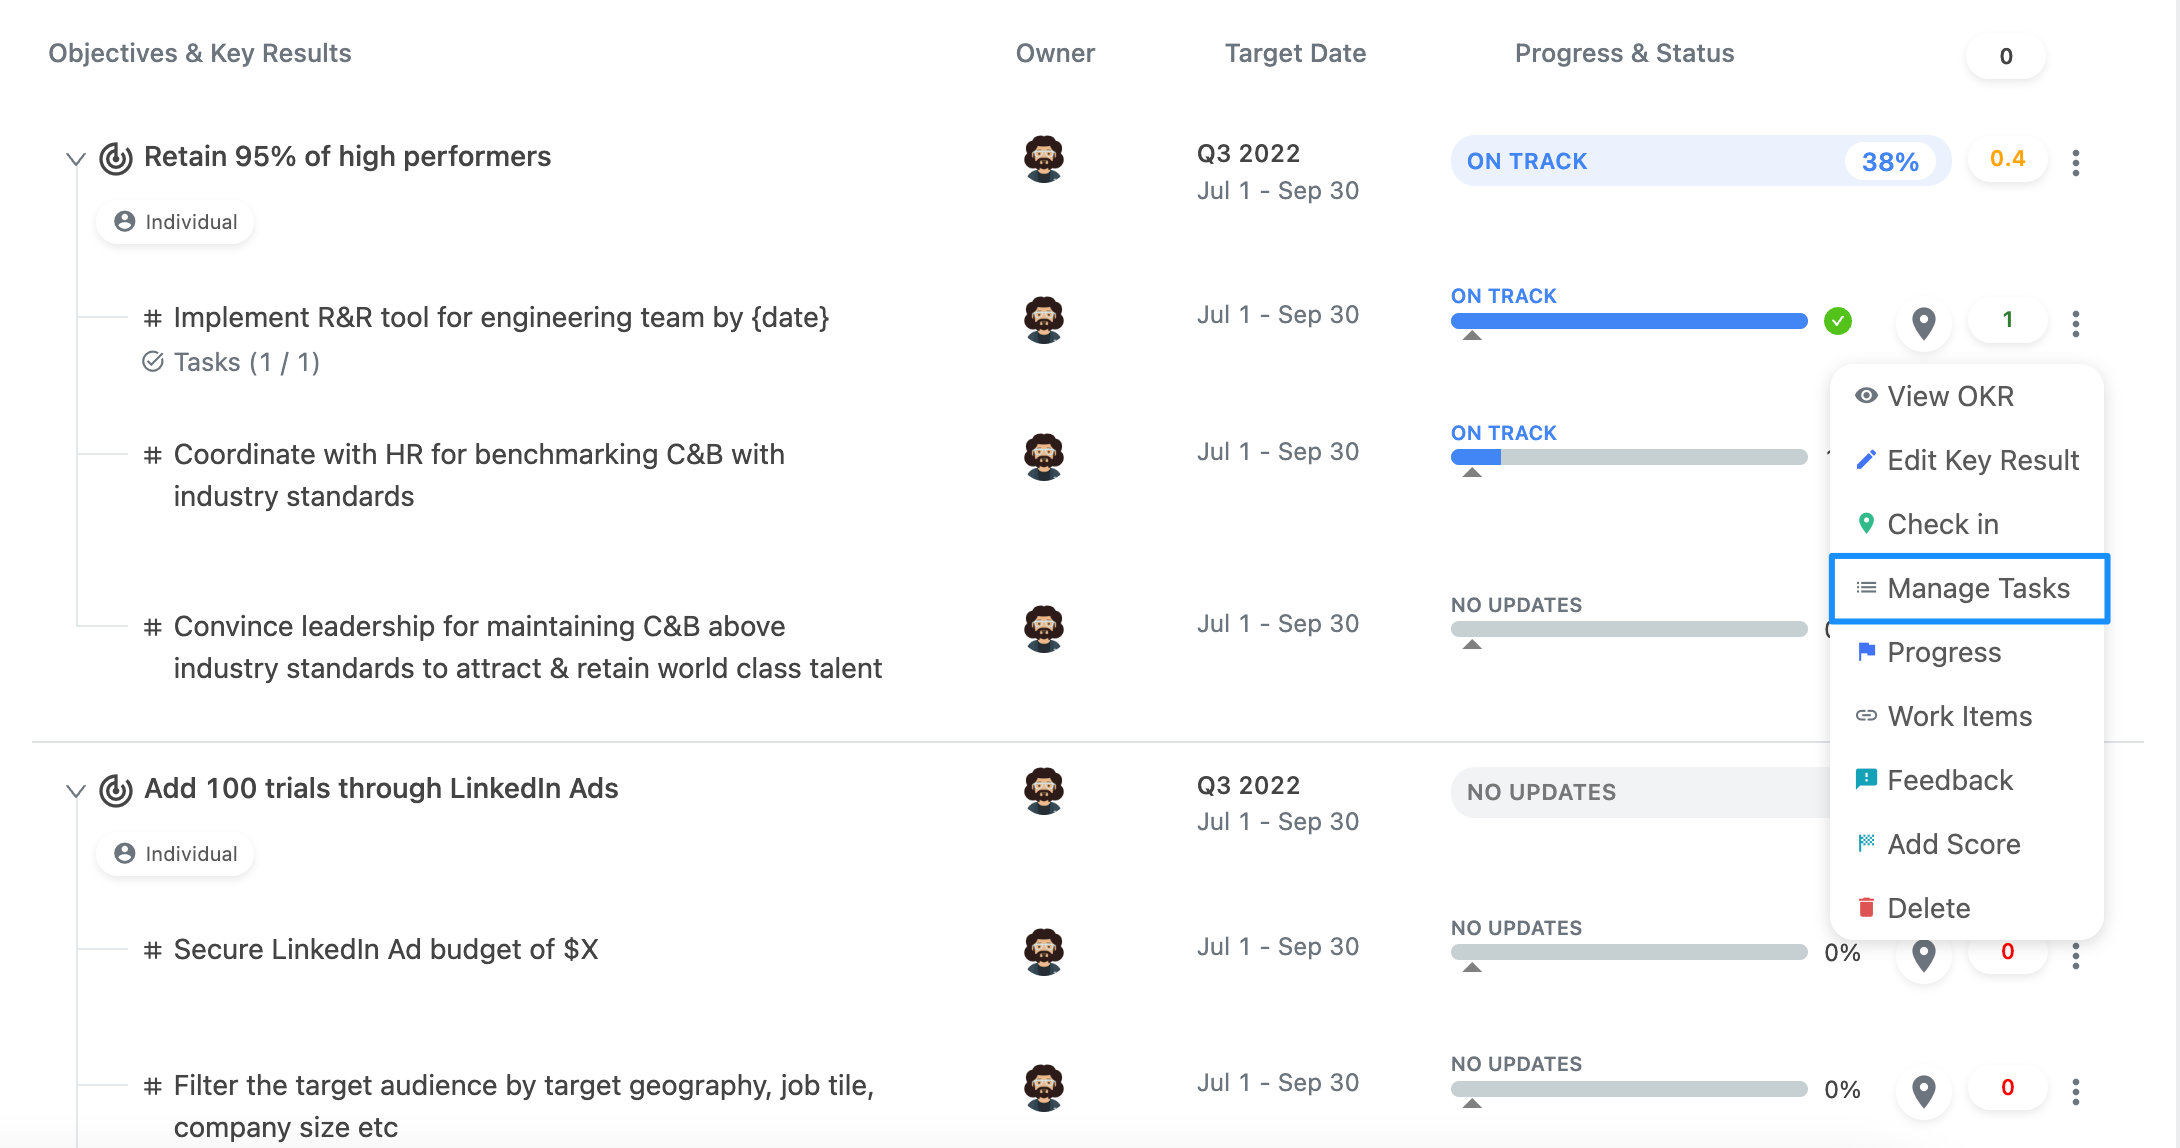Click progress bar of Coordinate with HR row
2180x1148 pixels.
[1629, 457]
